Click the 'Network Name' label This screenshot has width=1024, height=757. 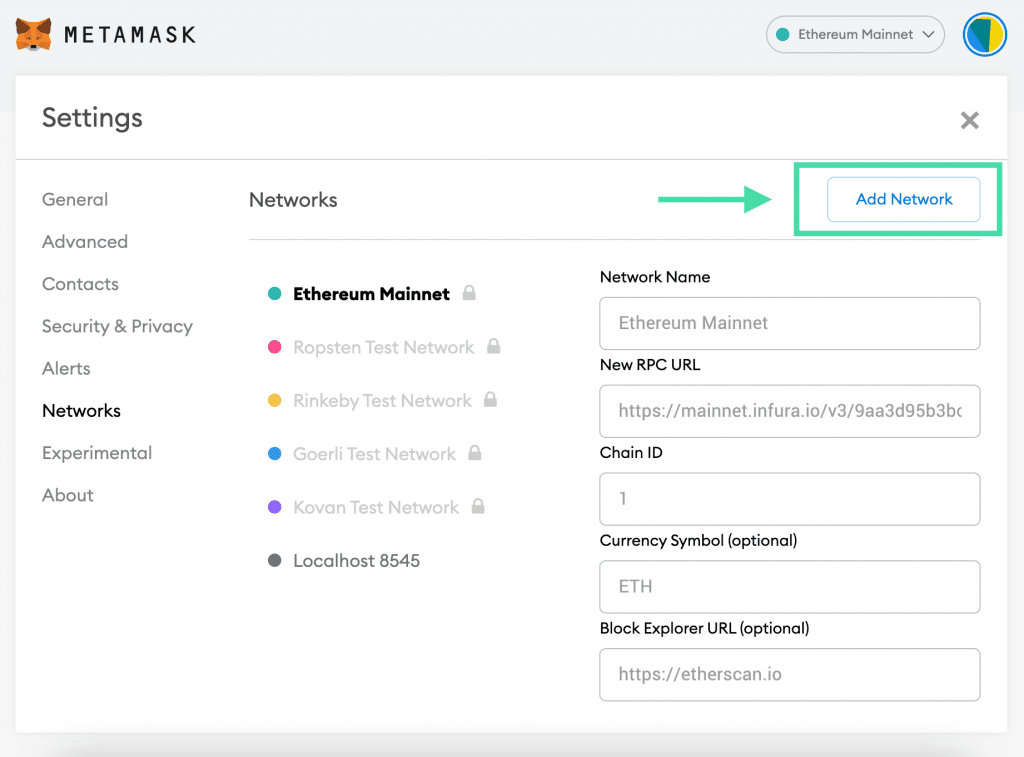click(x=655, y=277)
